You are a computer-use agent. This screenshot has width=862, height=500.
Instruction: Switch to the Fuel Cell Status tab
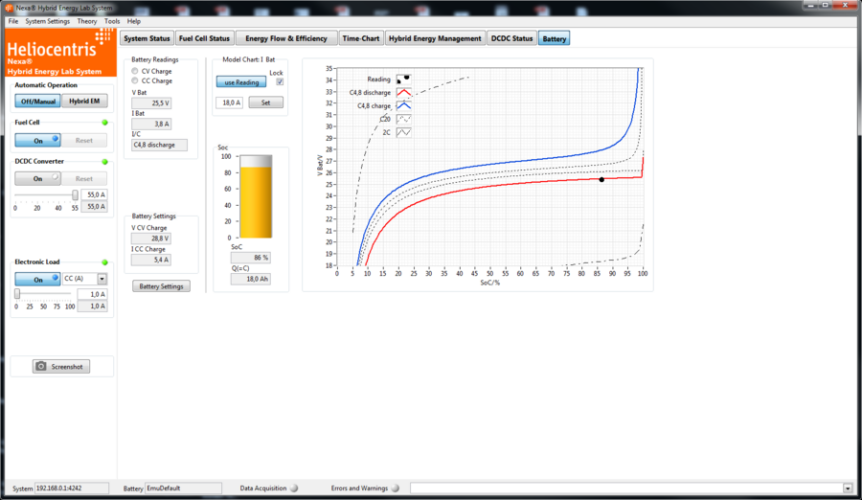pos(205,39)
